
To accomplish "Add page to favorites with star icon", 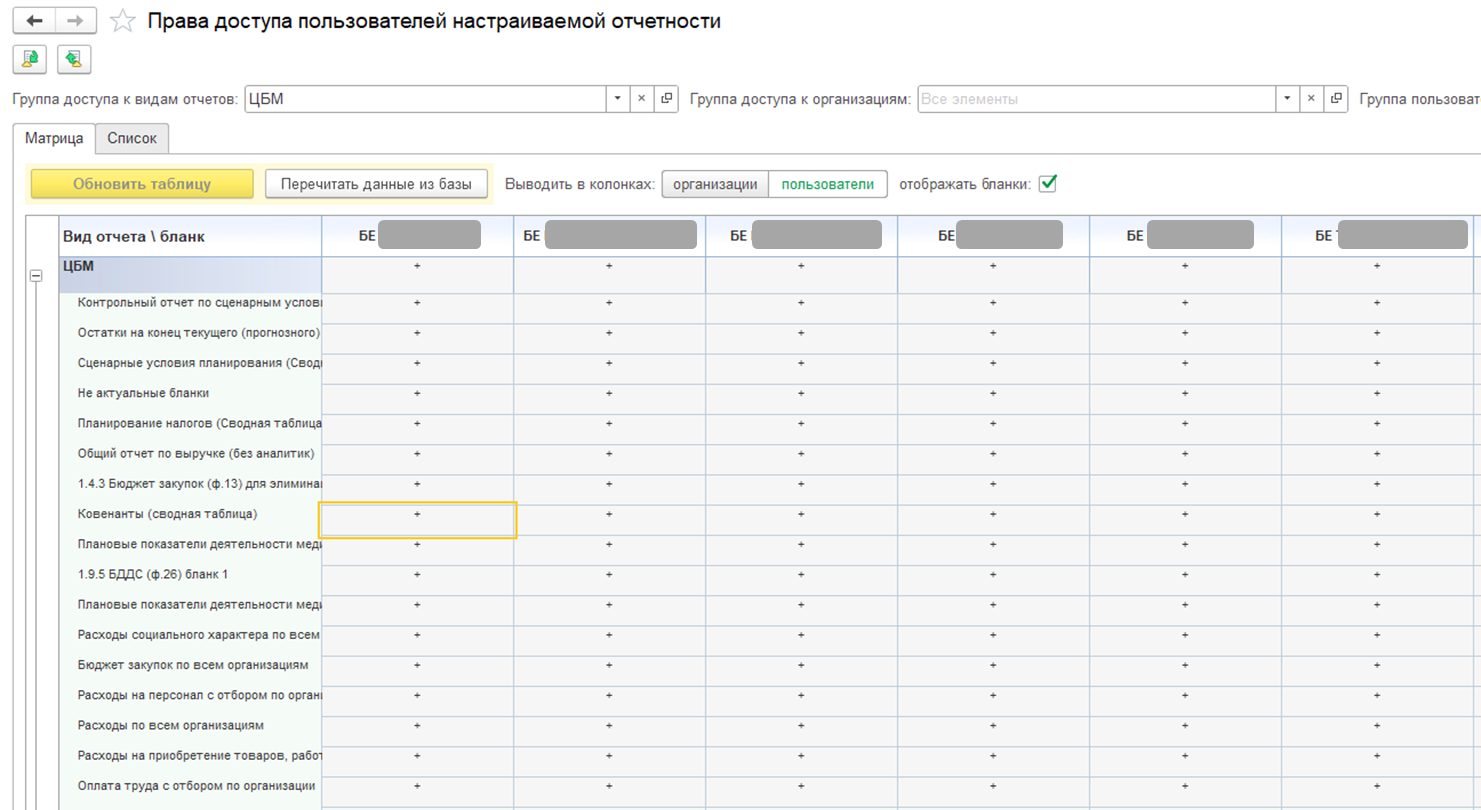I will [x=122, y=22].
